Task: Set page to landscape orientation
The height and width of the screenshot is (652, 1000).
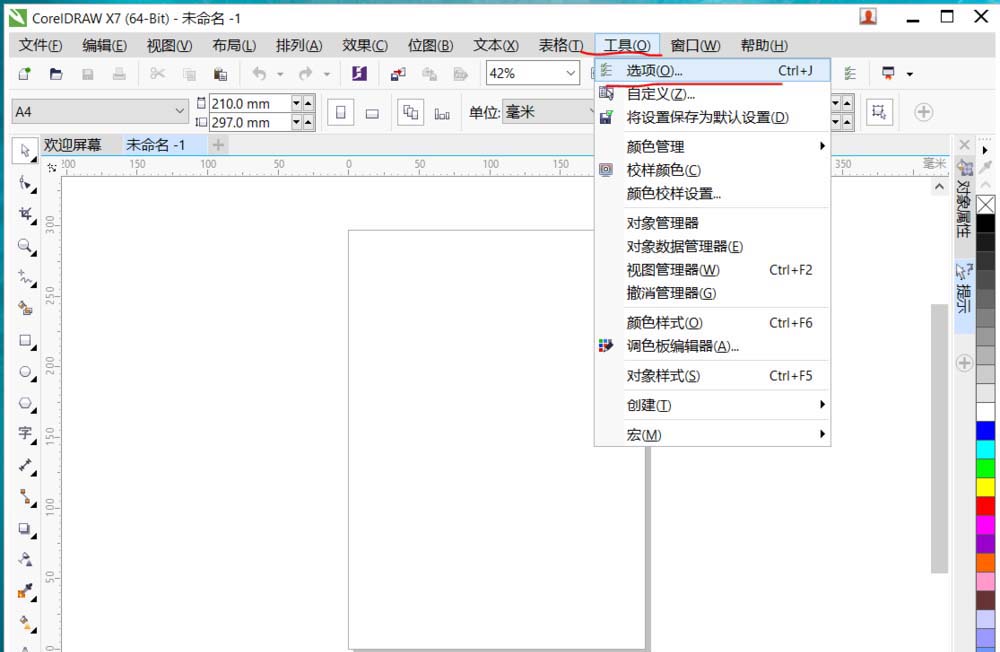Action: (x=372, y=113)
